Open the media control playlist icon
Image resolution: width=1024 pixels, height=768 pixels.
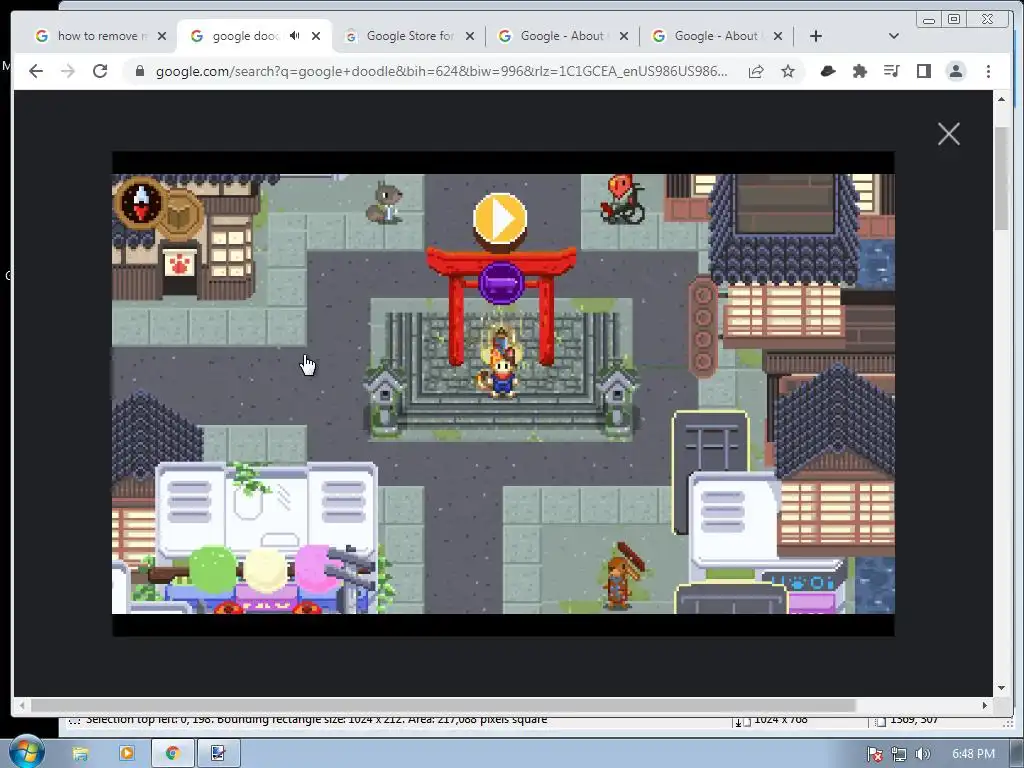click(x=891, y=71)
